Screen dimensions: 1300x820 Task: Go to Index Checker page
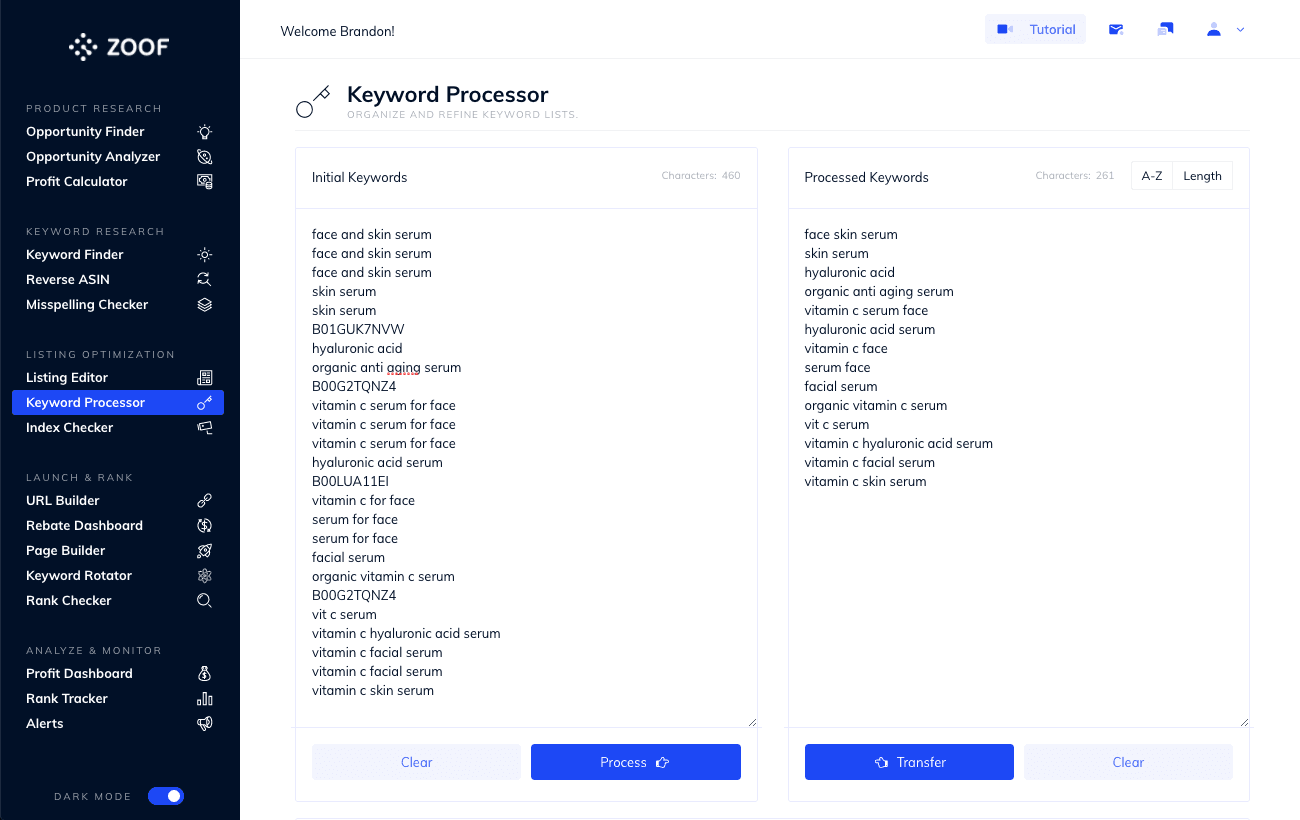click(70, 428)
